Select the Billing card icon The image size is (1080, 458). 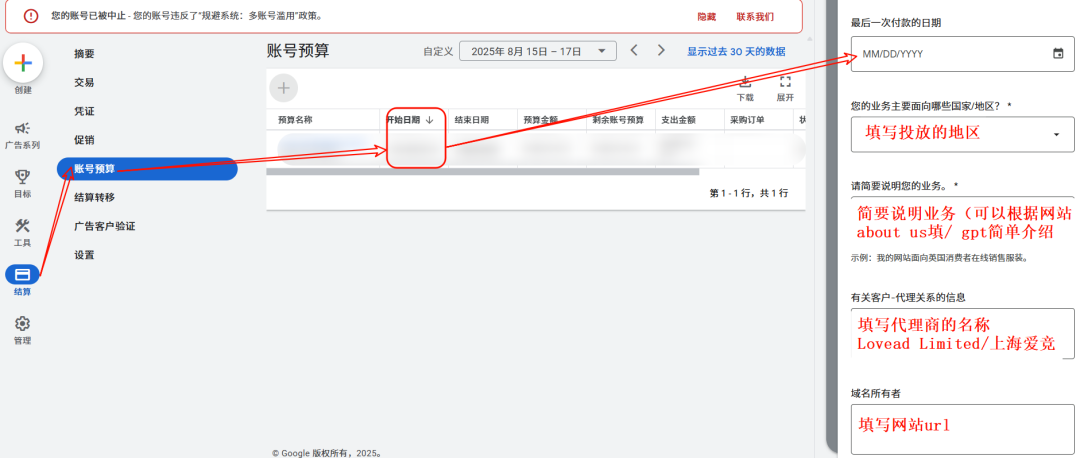(x=23, y=275)
